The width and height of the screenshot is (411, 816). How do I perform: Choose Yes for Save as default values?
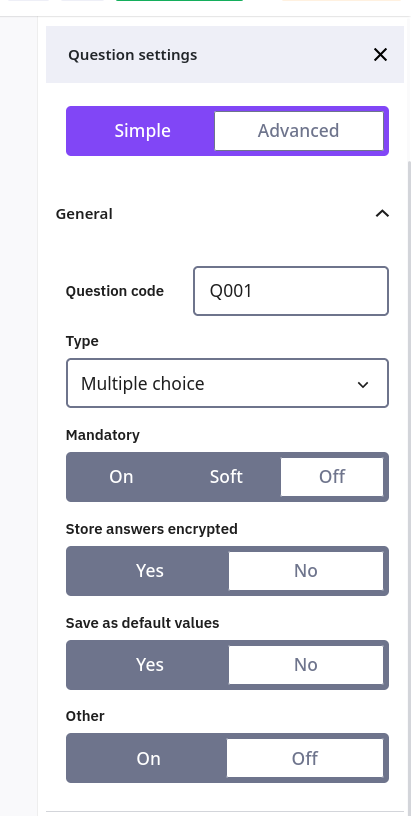coord(150,665)
